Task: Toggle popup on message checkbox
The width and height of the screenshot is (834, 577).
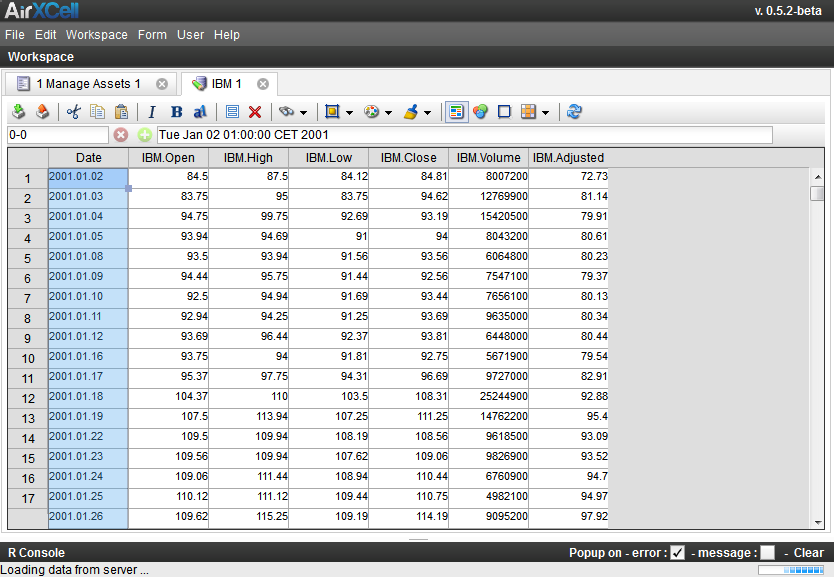Action: 768,553
